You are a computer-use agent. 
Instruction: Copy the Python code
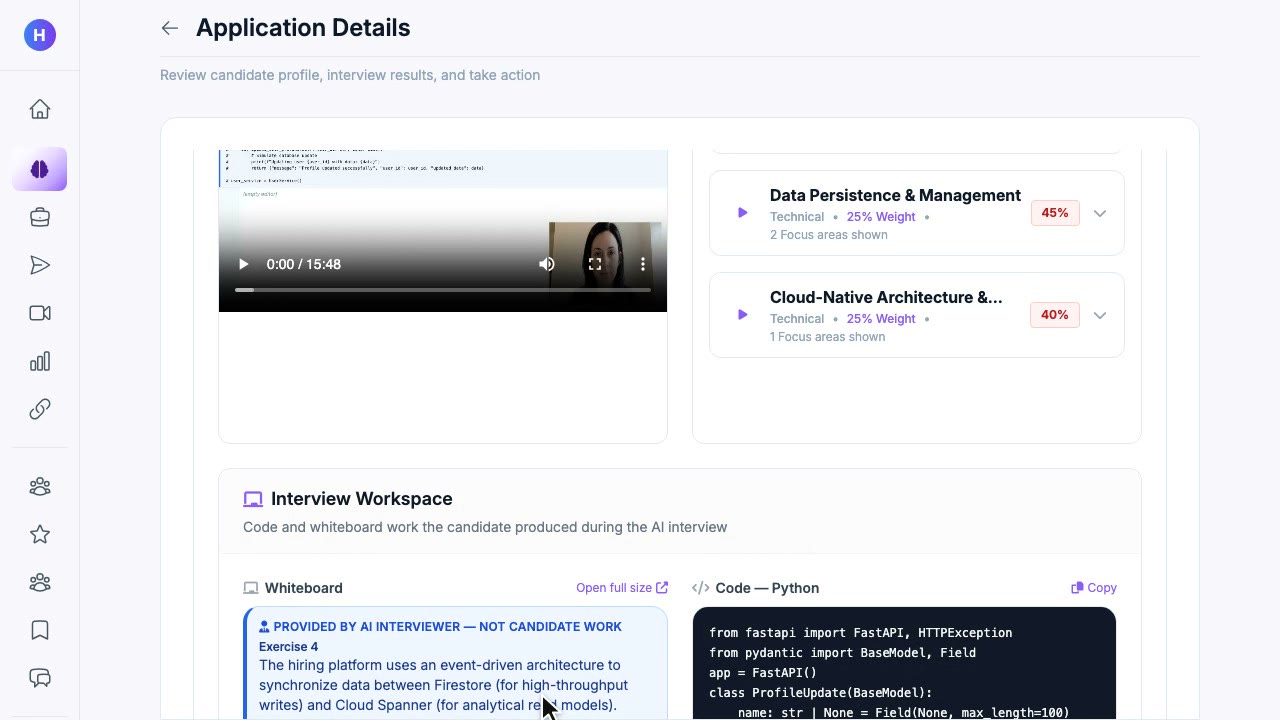click(1094, 588)
